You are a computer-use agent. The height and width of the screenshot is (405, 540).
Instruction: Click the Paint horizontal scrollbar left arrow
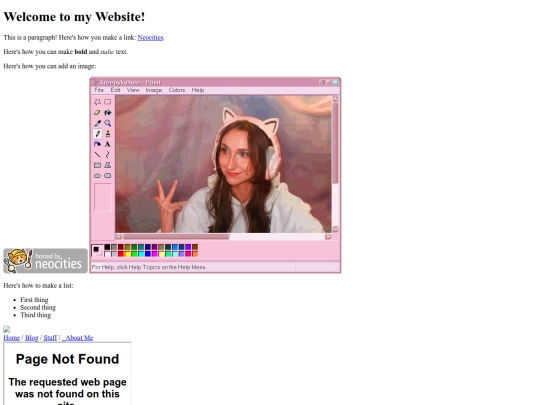[x=119, y=237]
